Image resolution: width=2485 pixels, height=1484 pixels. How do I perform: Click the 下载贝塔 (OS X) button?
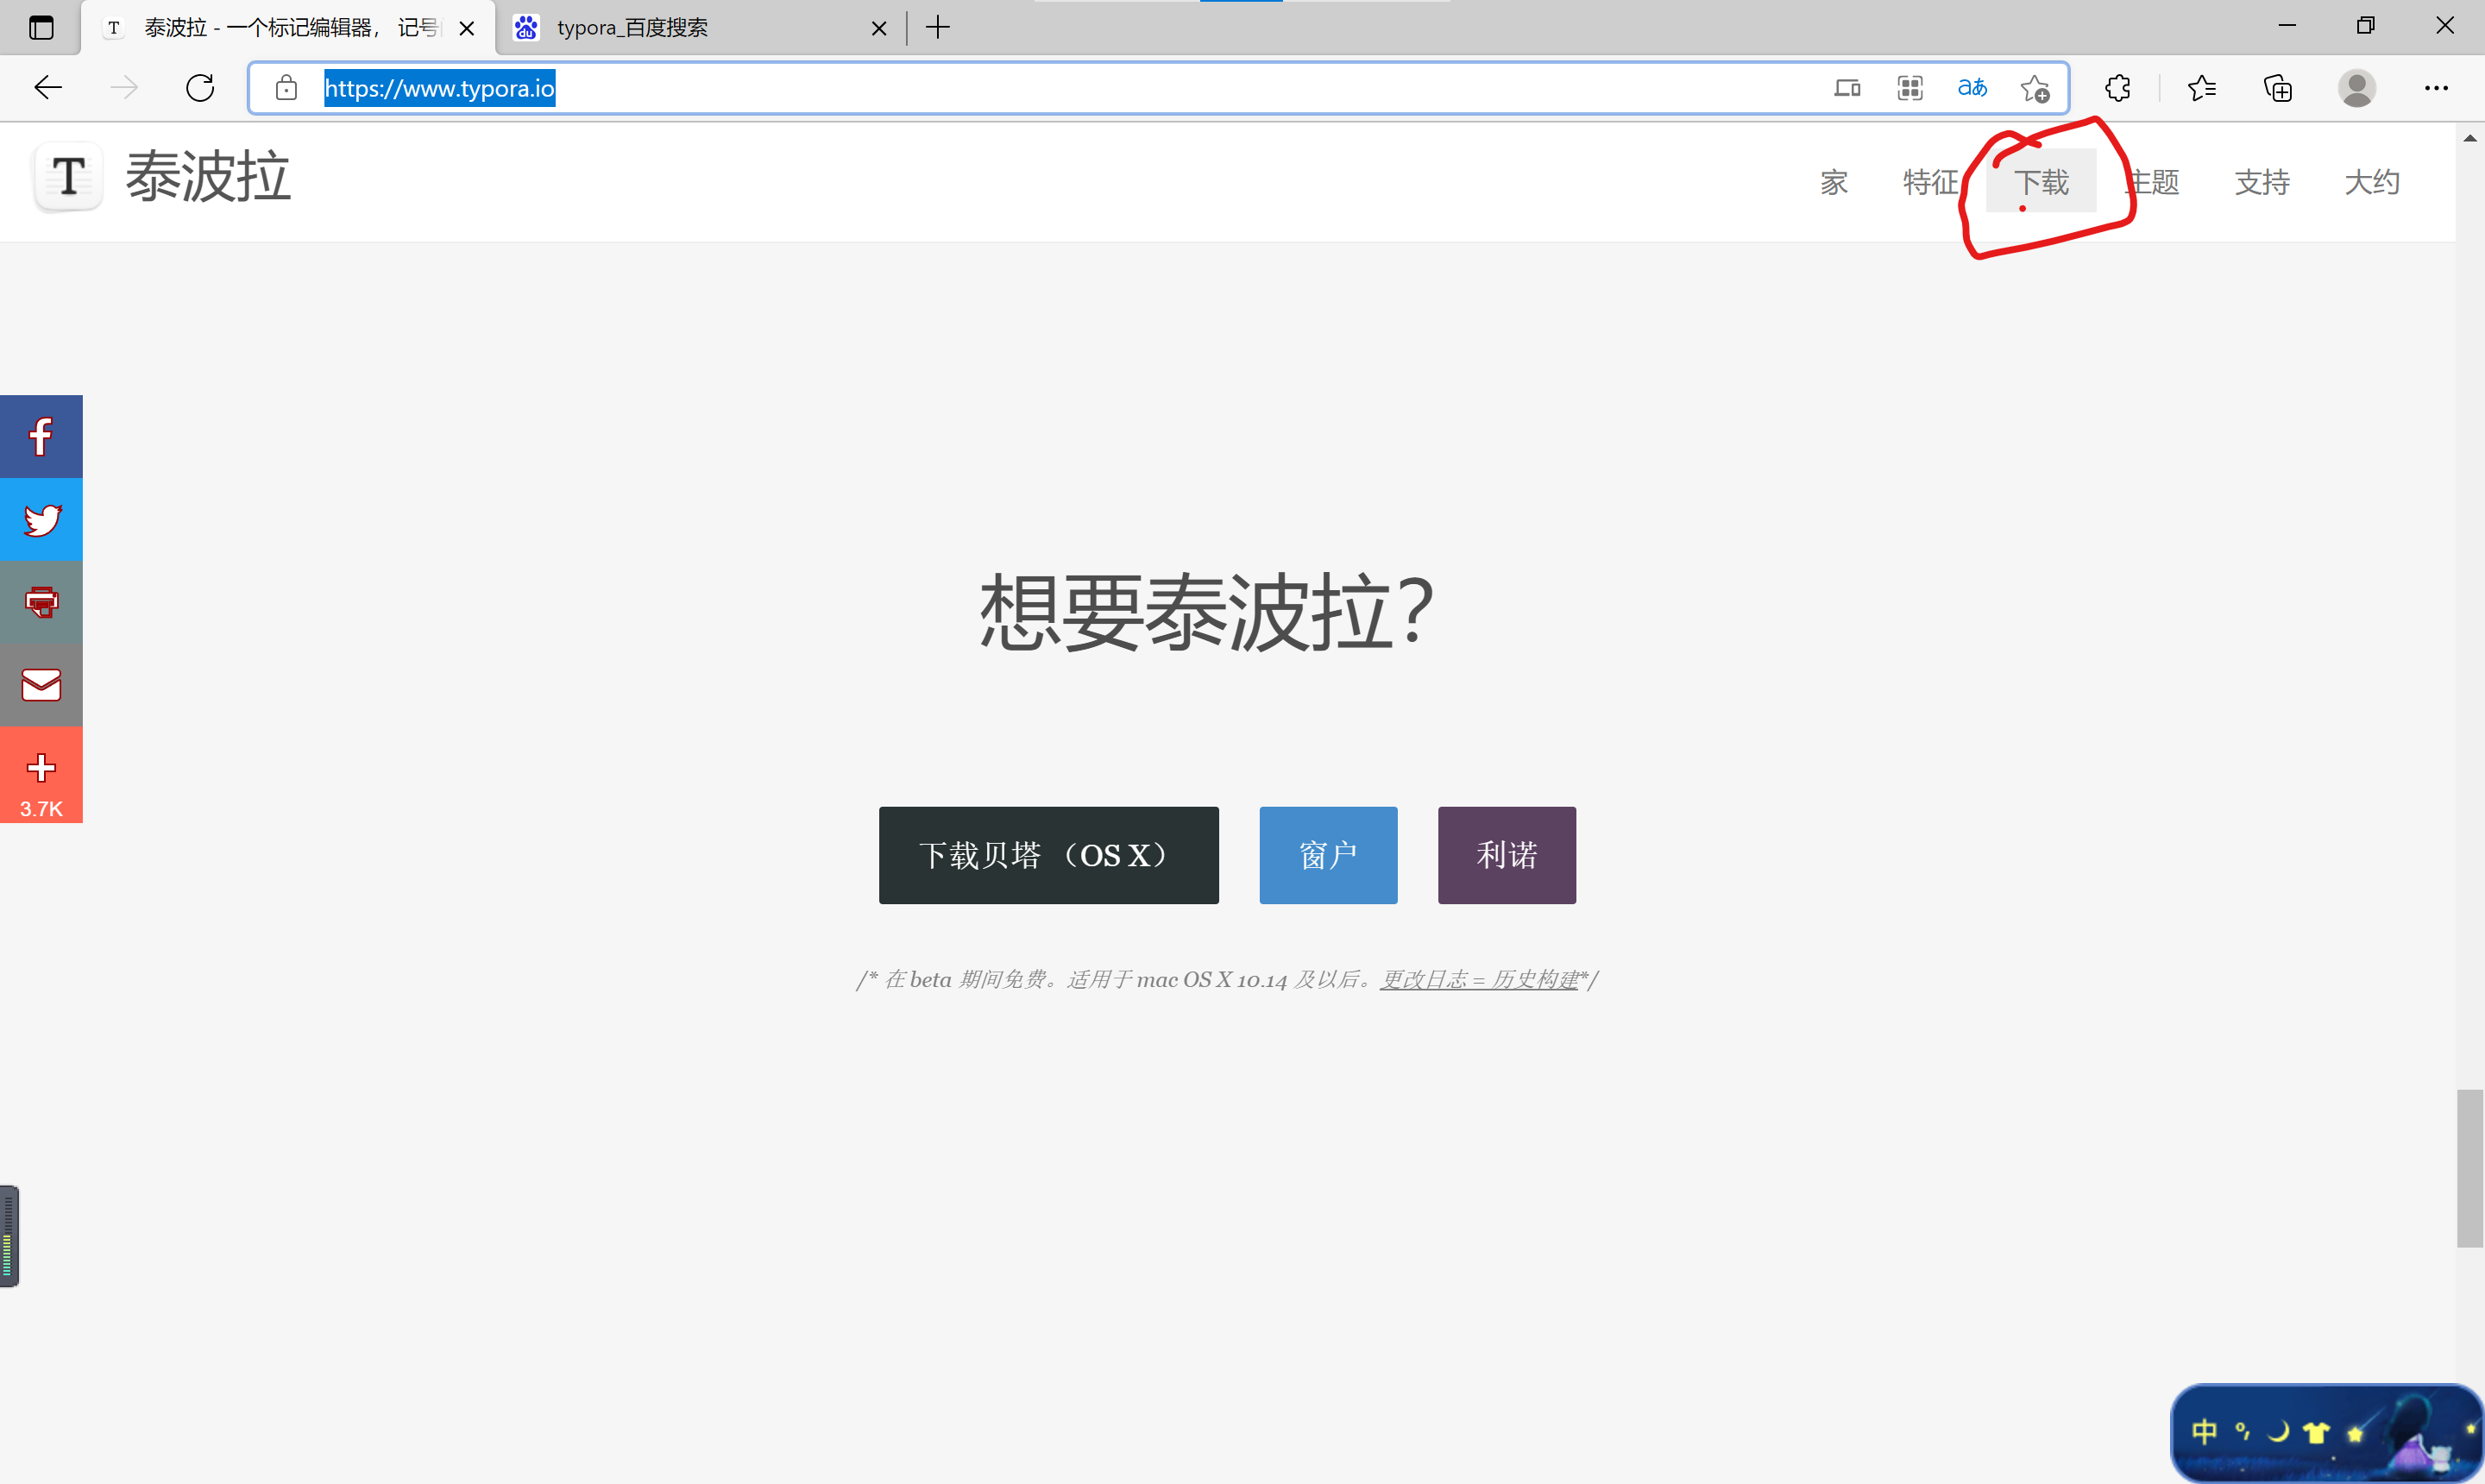pyautogui.click(x=1048, y=855)
